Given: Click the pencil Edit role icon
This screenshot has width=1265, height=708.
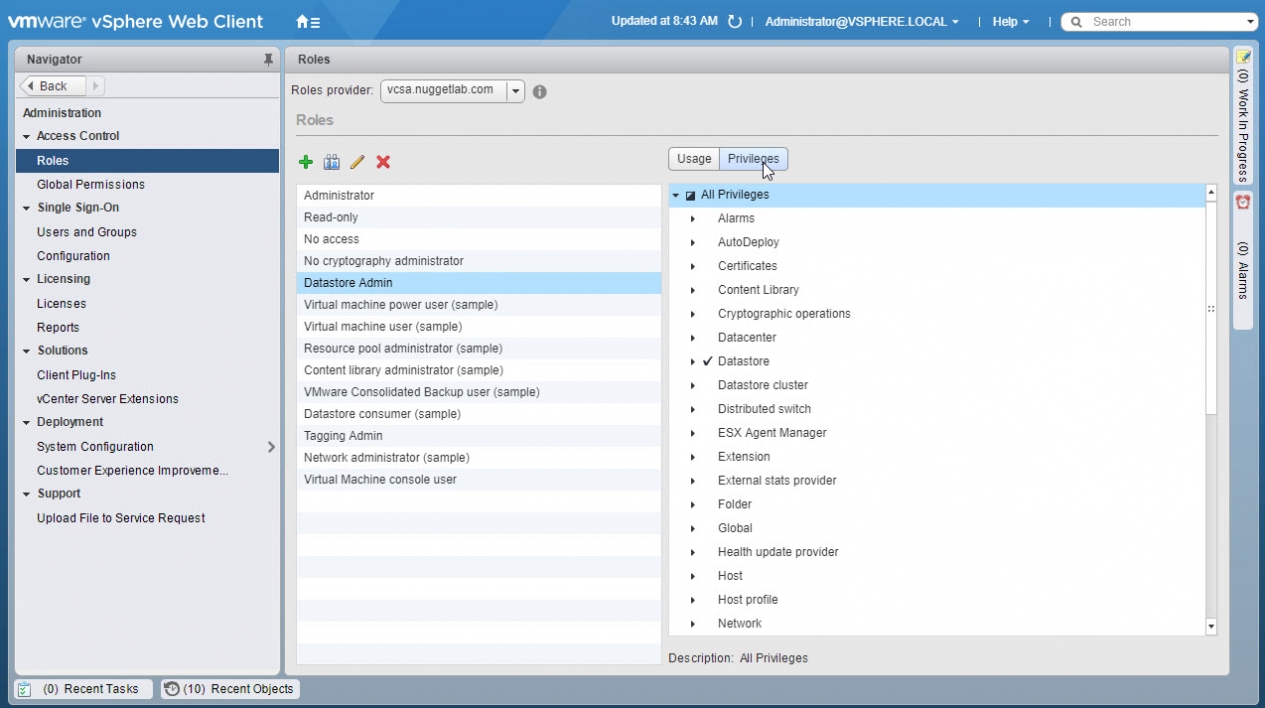Looking at the screenshot, I should pyautogui.click(x=357, y=162).
